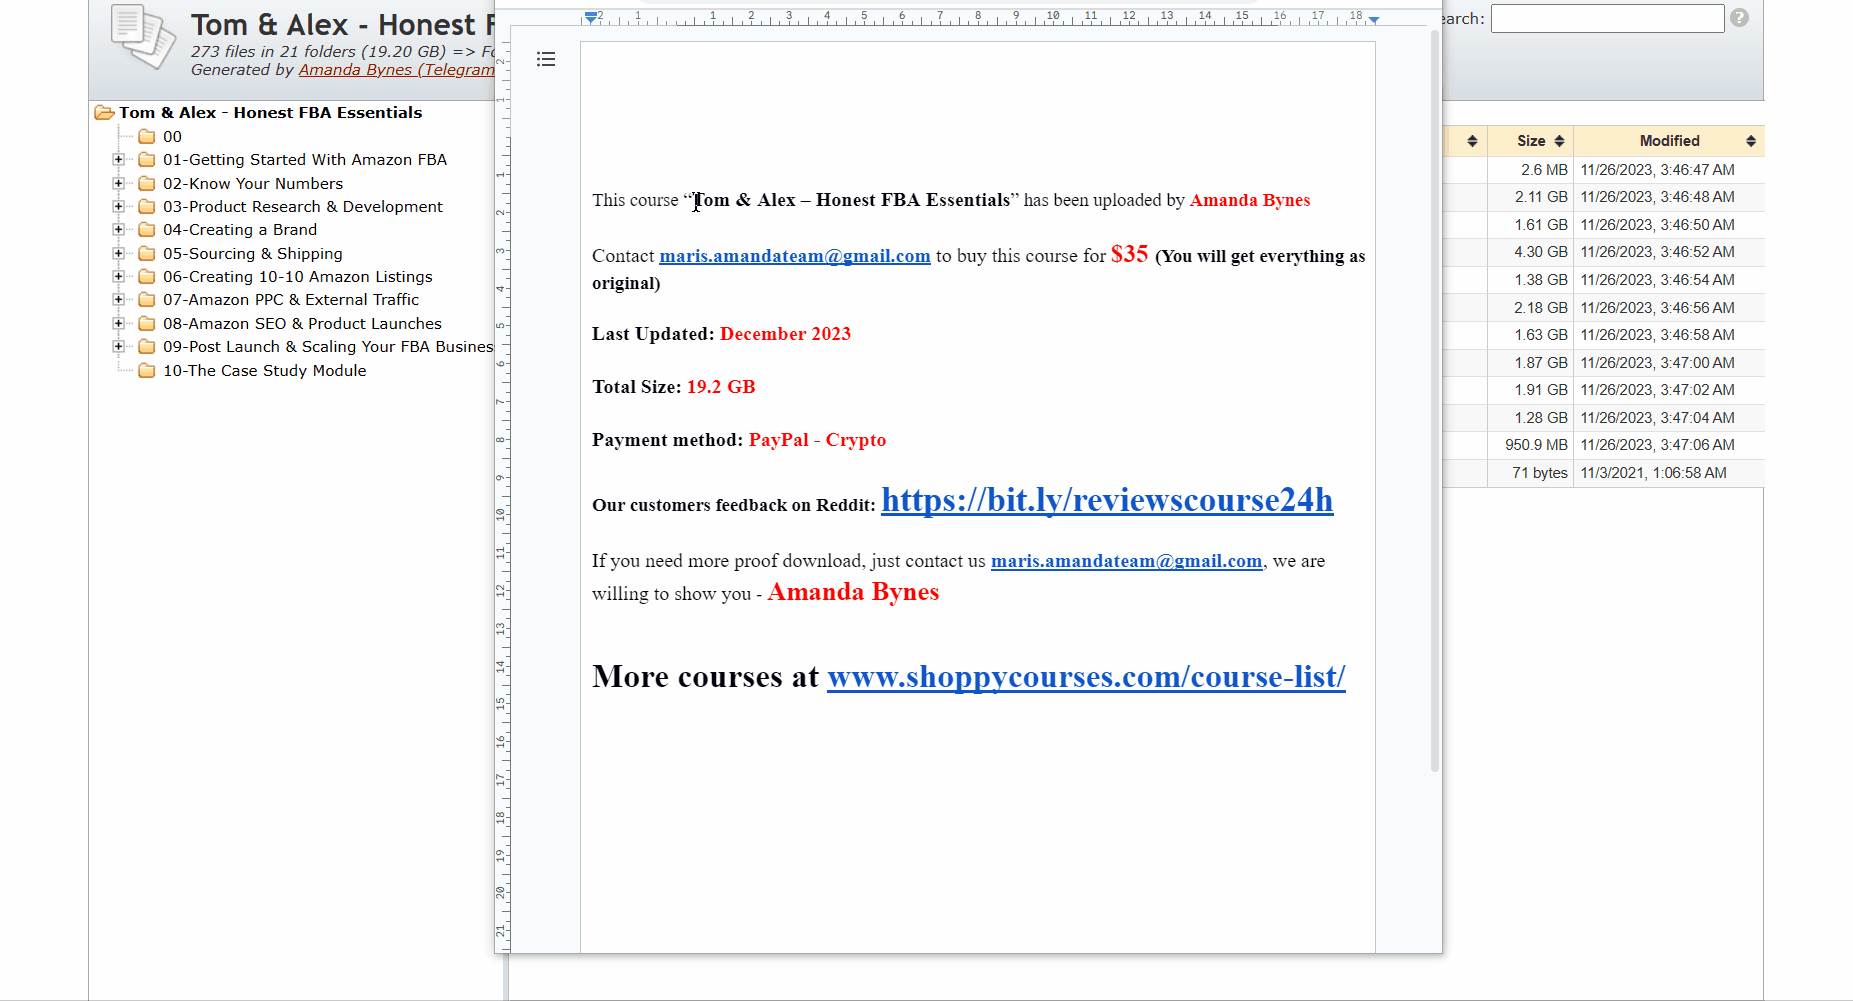The height and width of the screenshot is (1001, 1853).
Task: Click the sort arrows in Modified column
Action: pos(1750,141)
